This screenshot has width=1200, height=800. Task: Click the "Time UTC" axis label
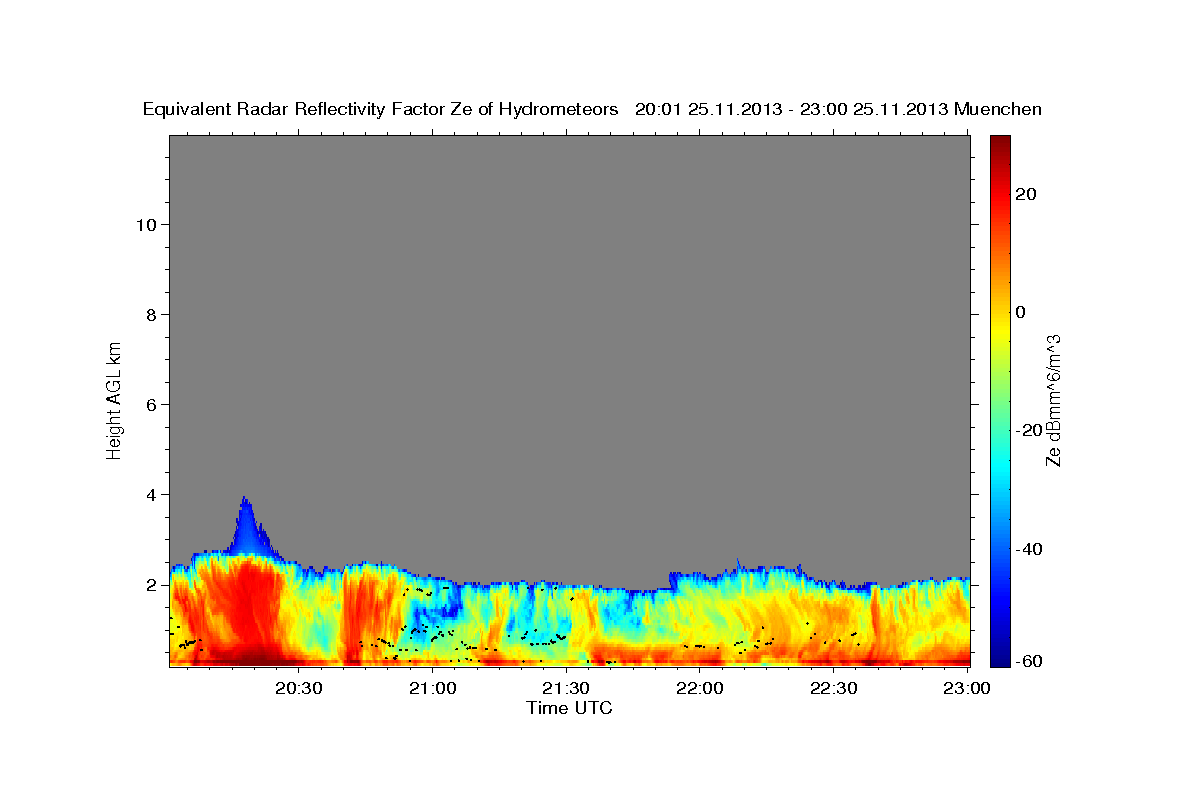coord(569,708)
